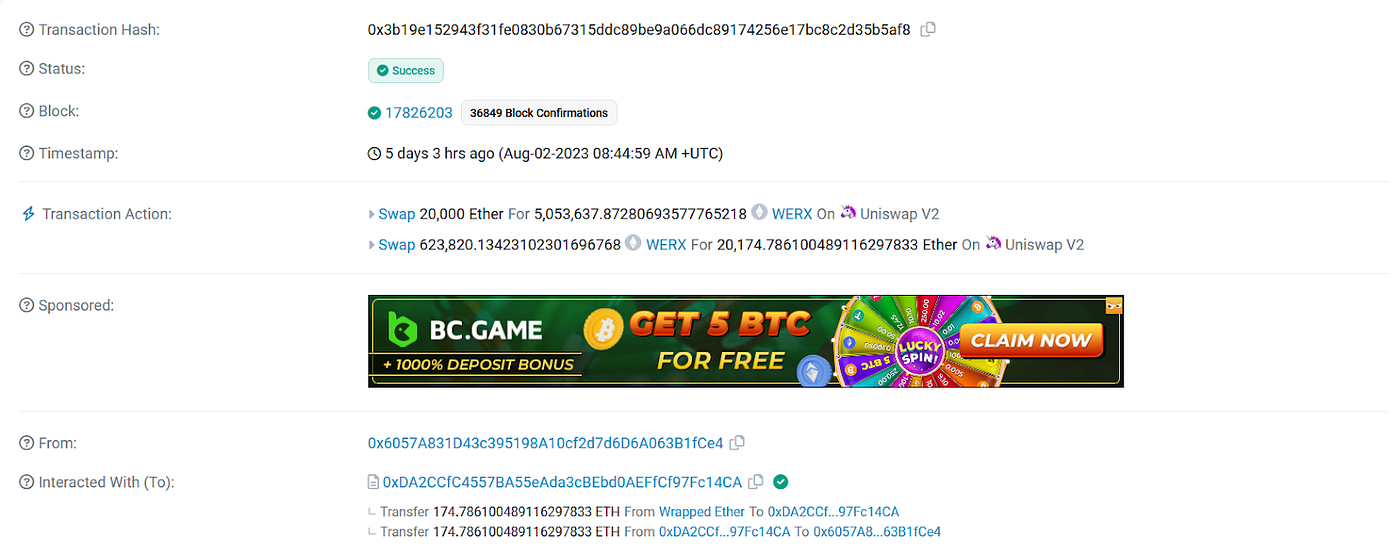Screen dimensions: 1400x553
Task: Click the help icon beside Interacted With
Action: [x=27, y=483]
